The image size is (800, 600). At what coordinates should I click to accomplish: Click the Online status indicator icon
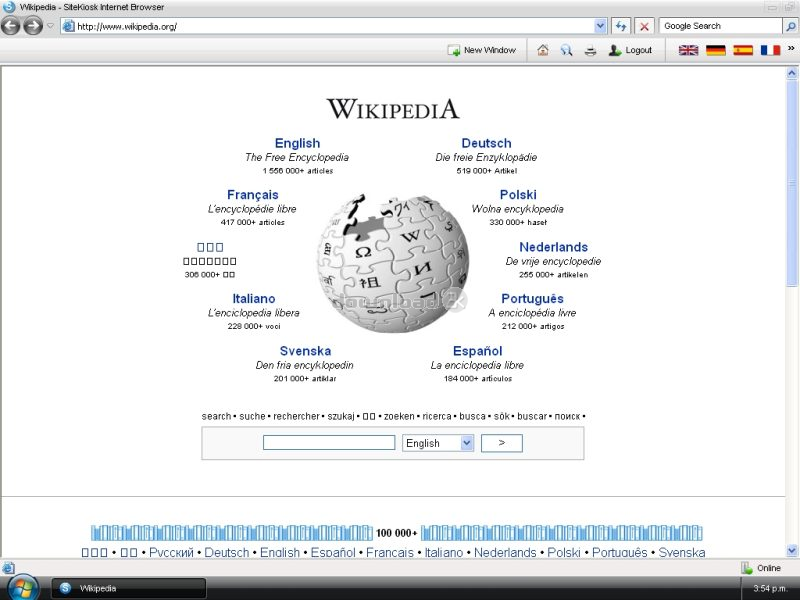tap(747, 568)
